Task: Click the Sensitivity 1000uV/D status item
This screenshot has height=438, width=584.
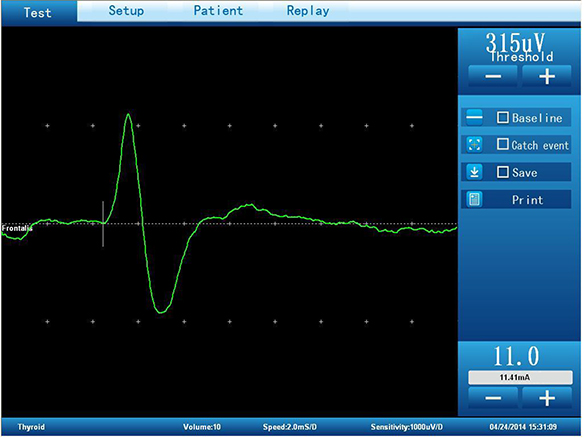Action: [x=407, y=427]
